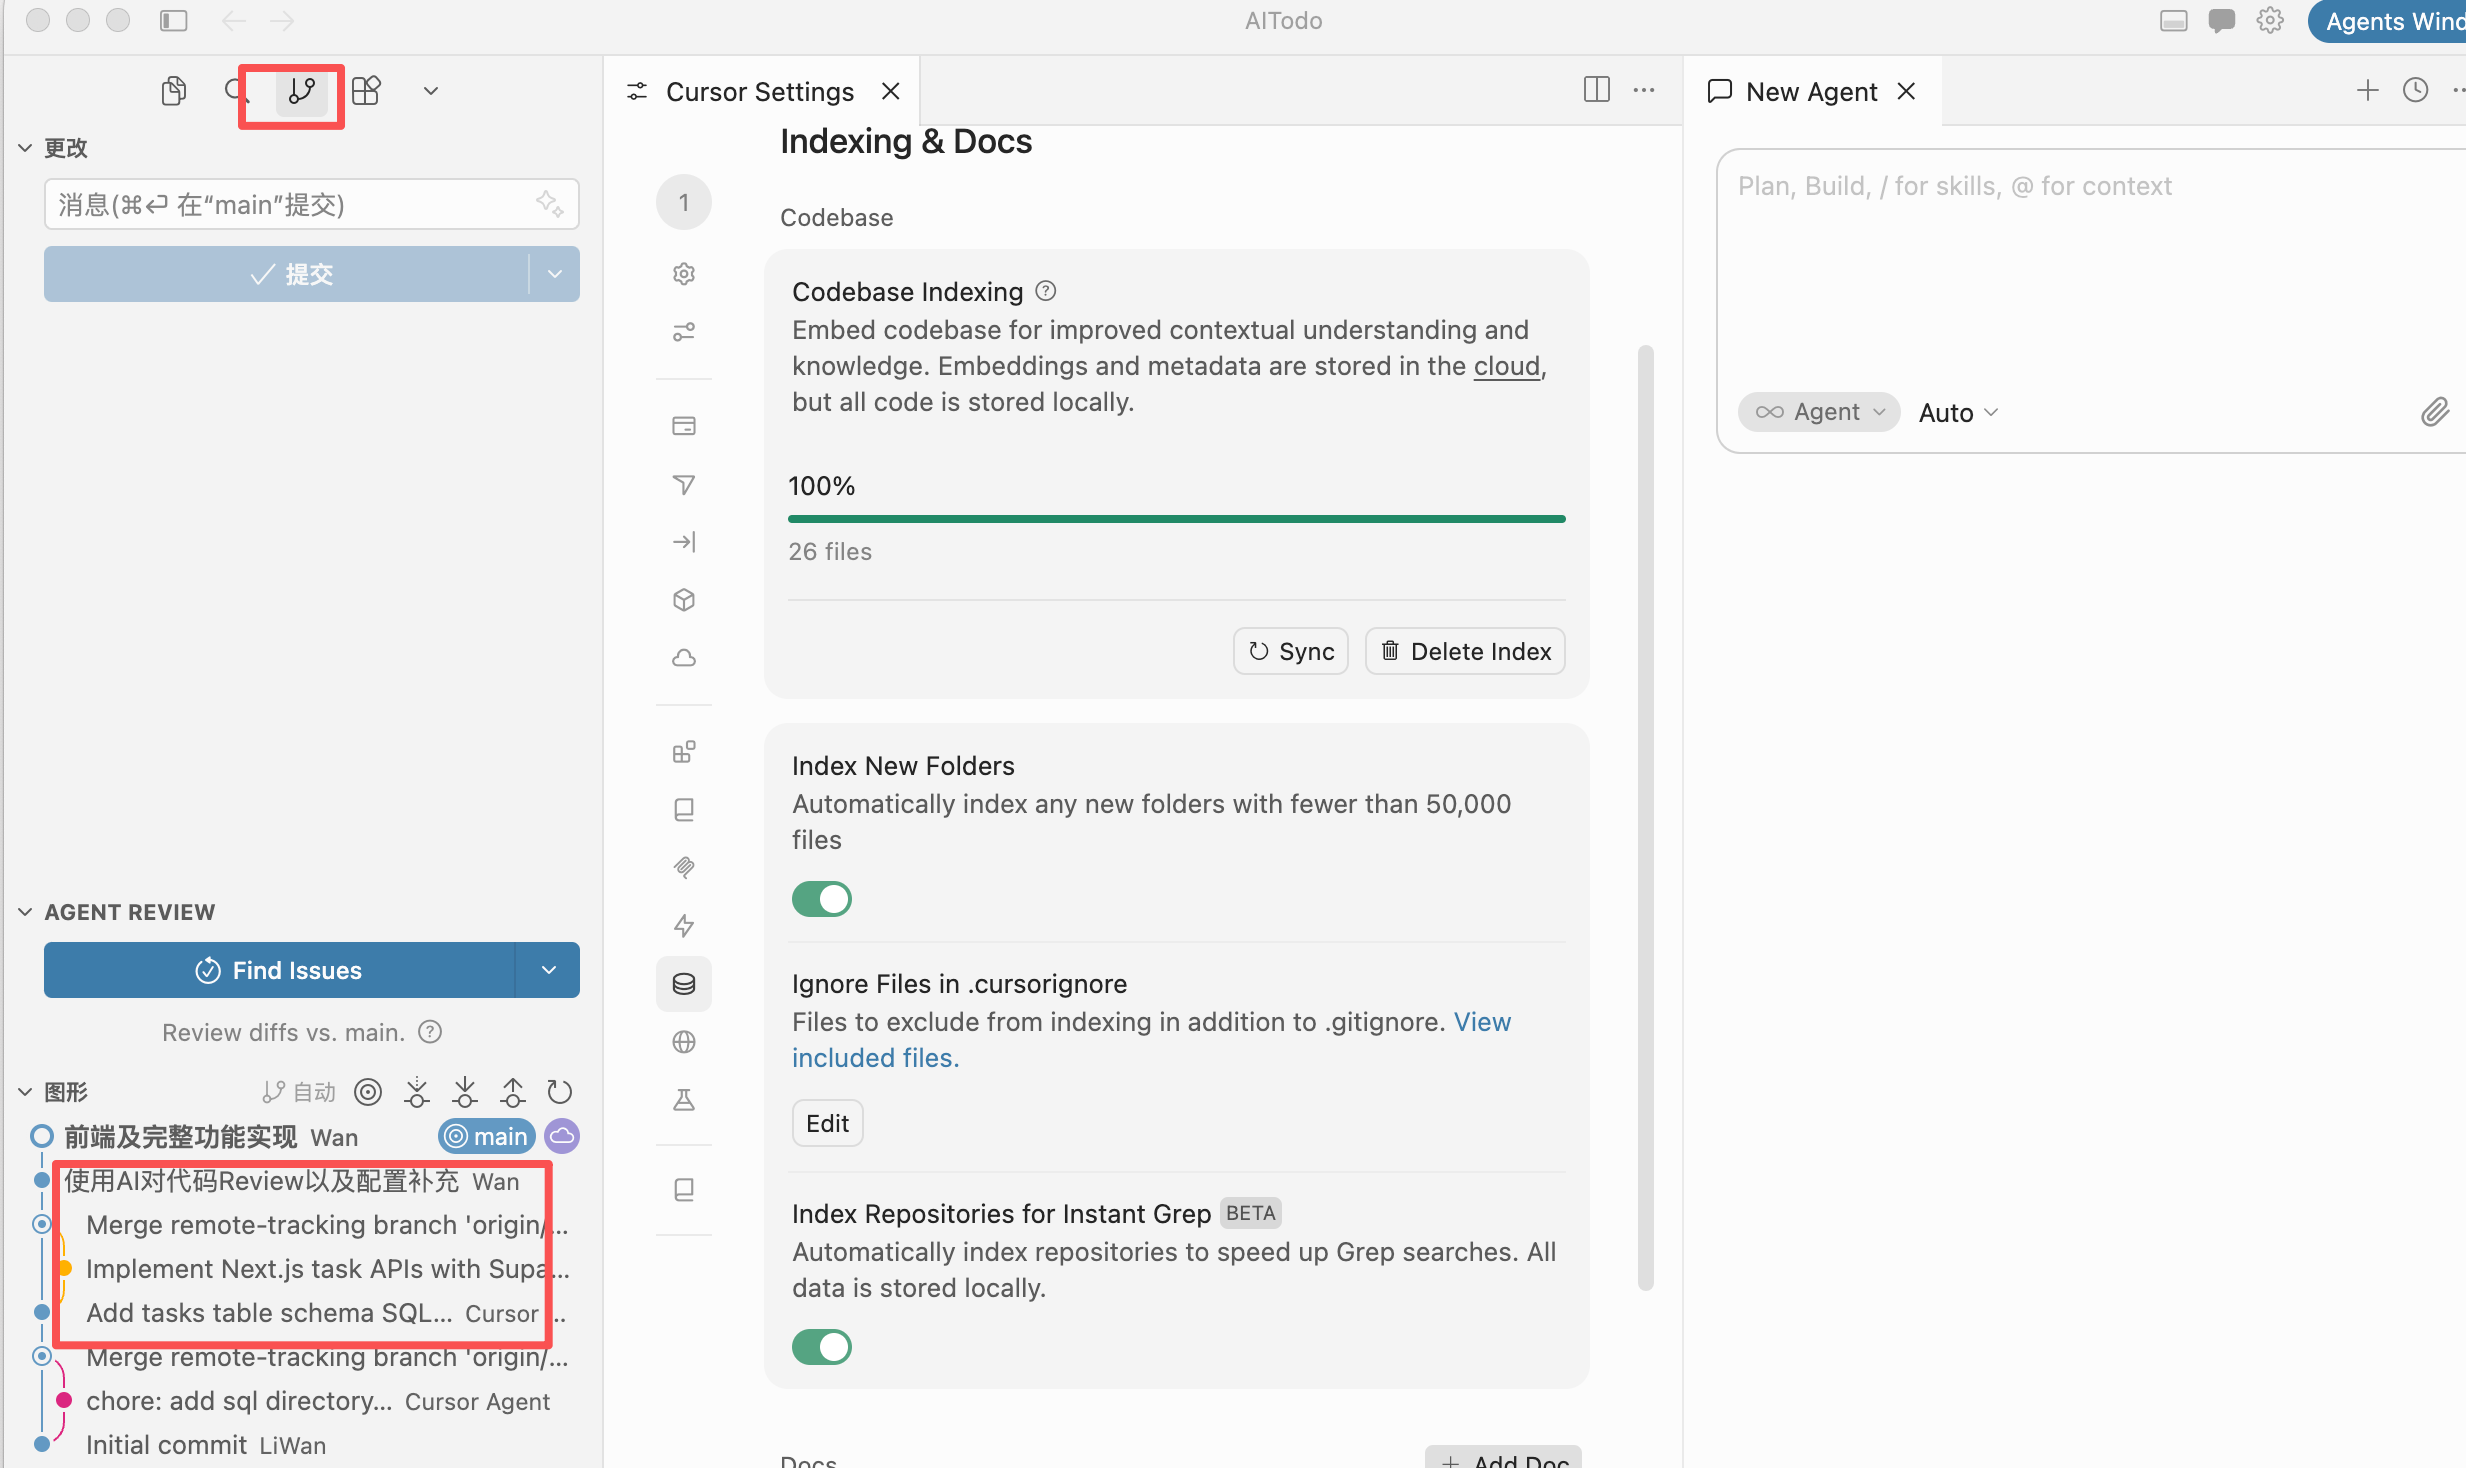Push commits using graph toolbar icon
This screenshot has height=1468, width=2466.
[x=513, y=1092]
